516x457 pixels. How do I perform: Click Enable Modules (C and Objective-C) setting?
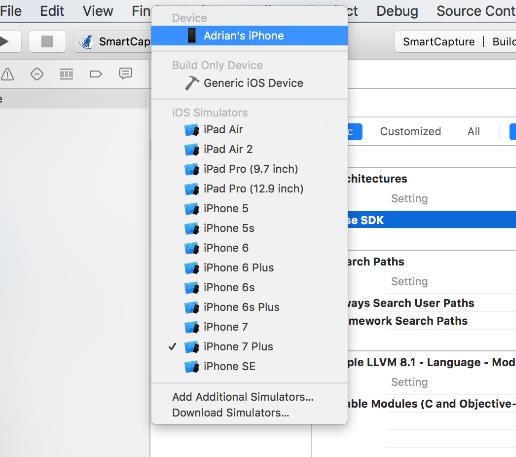click(x=432, y=404)
